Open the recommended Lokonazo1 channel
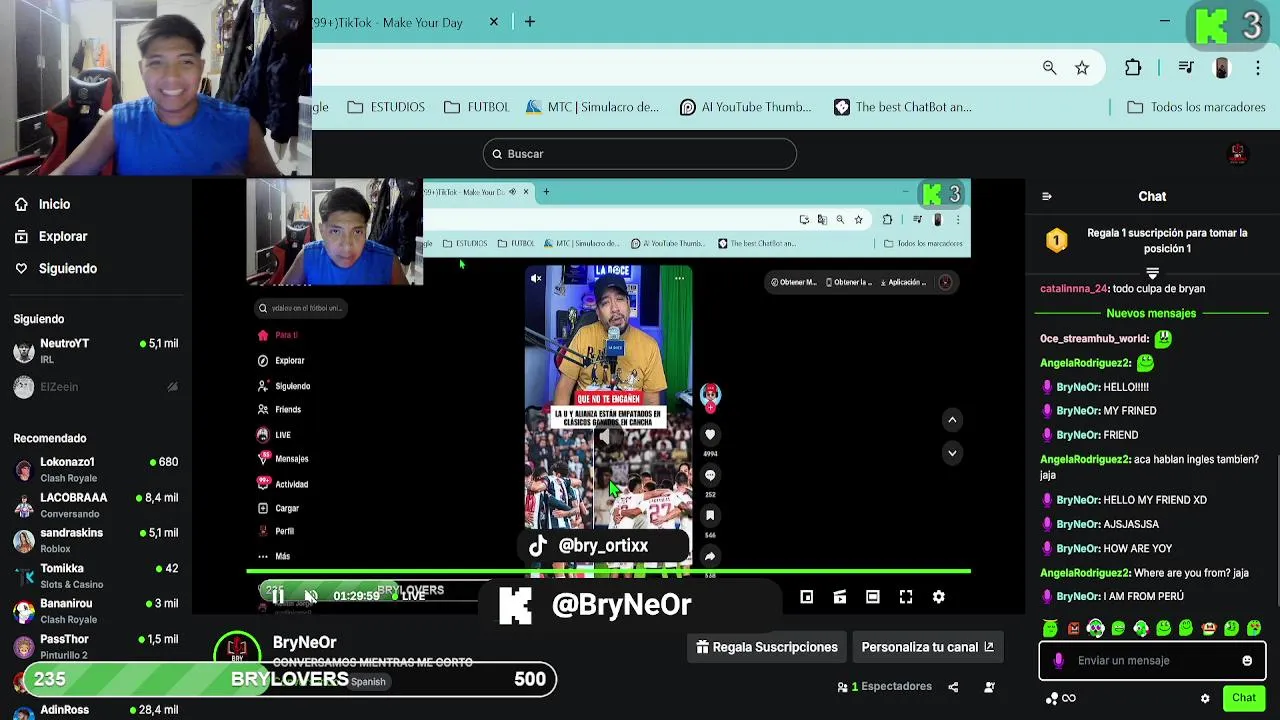Viewport: 1280px width, 720px height. pyautogui.click(x=96, y=470)
